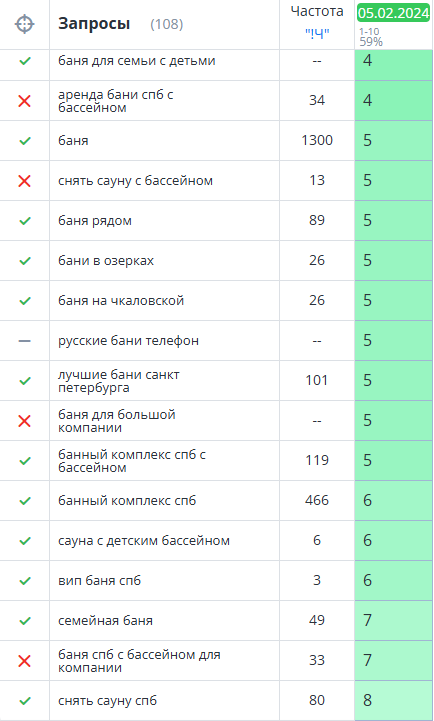Click position cell 8 for 'снять сауну спб'

(394, 700)
